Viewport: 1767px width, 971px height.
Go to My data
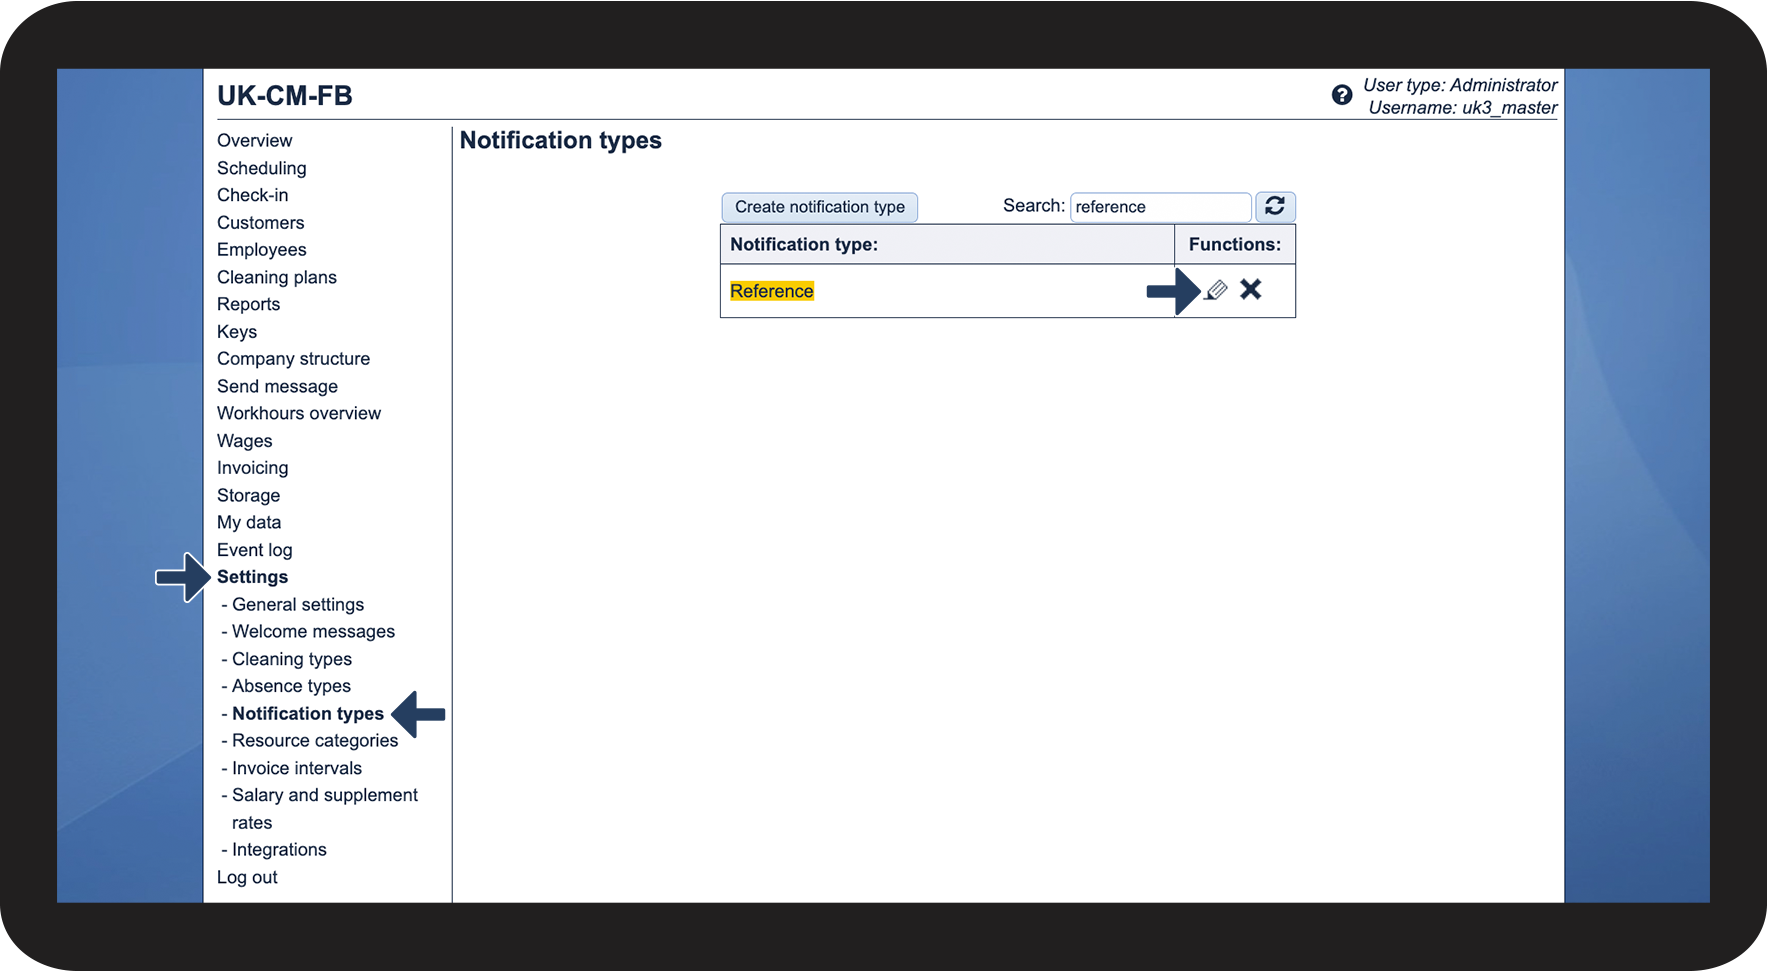tap(249, 522)
